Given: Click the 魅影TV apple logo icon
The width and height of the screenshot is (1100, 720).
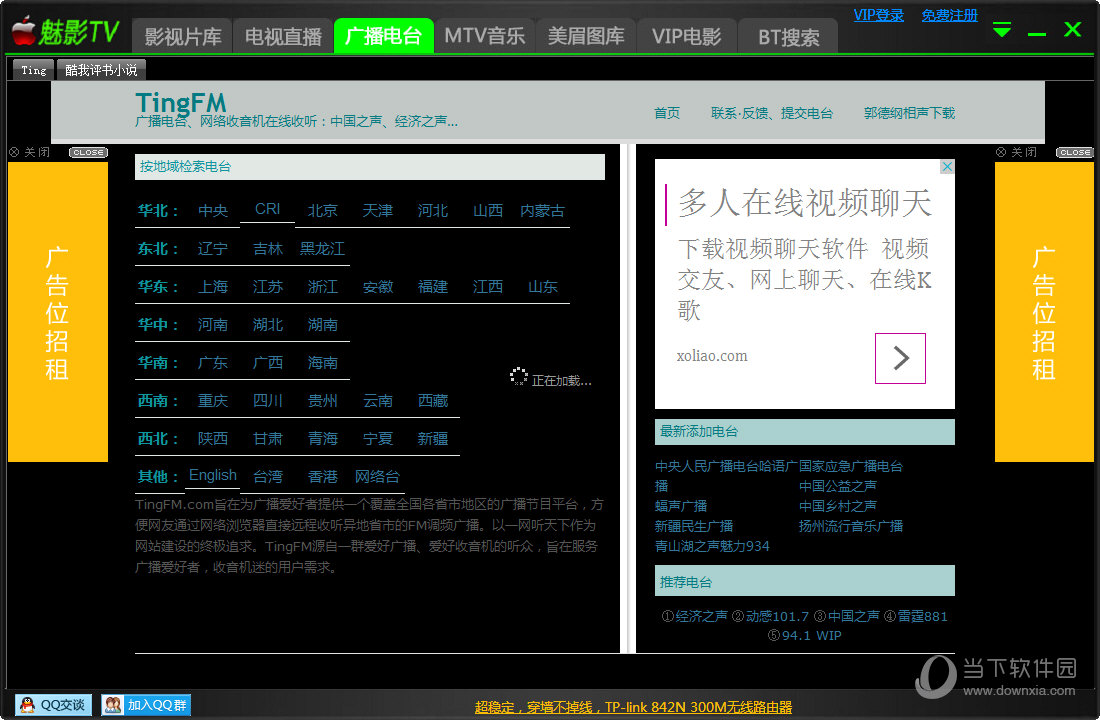Looking at the screenshot, I should click(24, 31).
